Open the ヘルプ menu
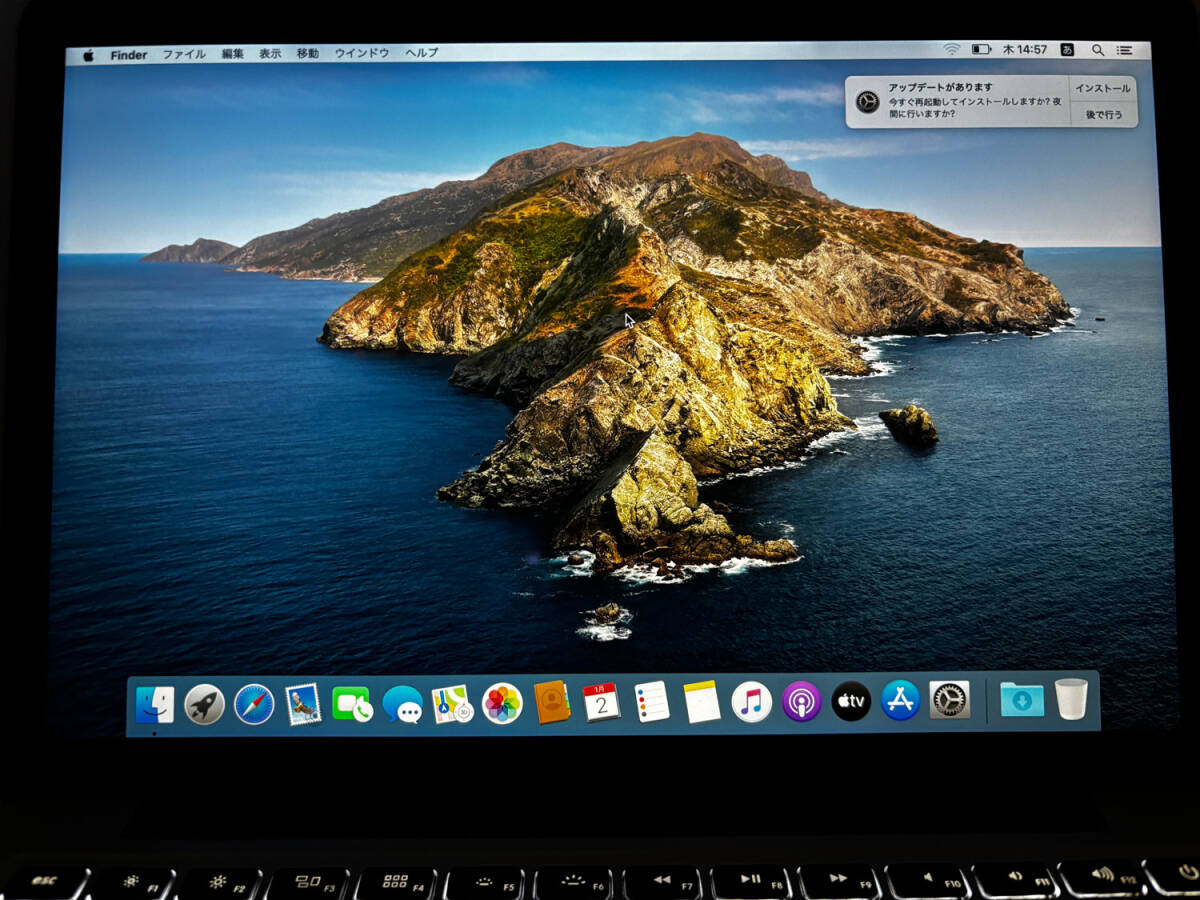 (421, 53)
